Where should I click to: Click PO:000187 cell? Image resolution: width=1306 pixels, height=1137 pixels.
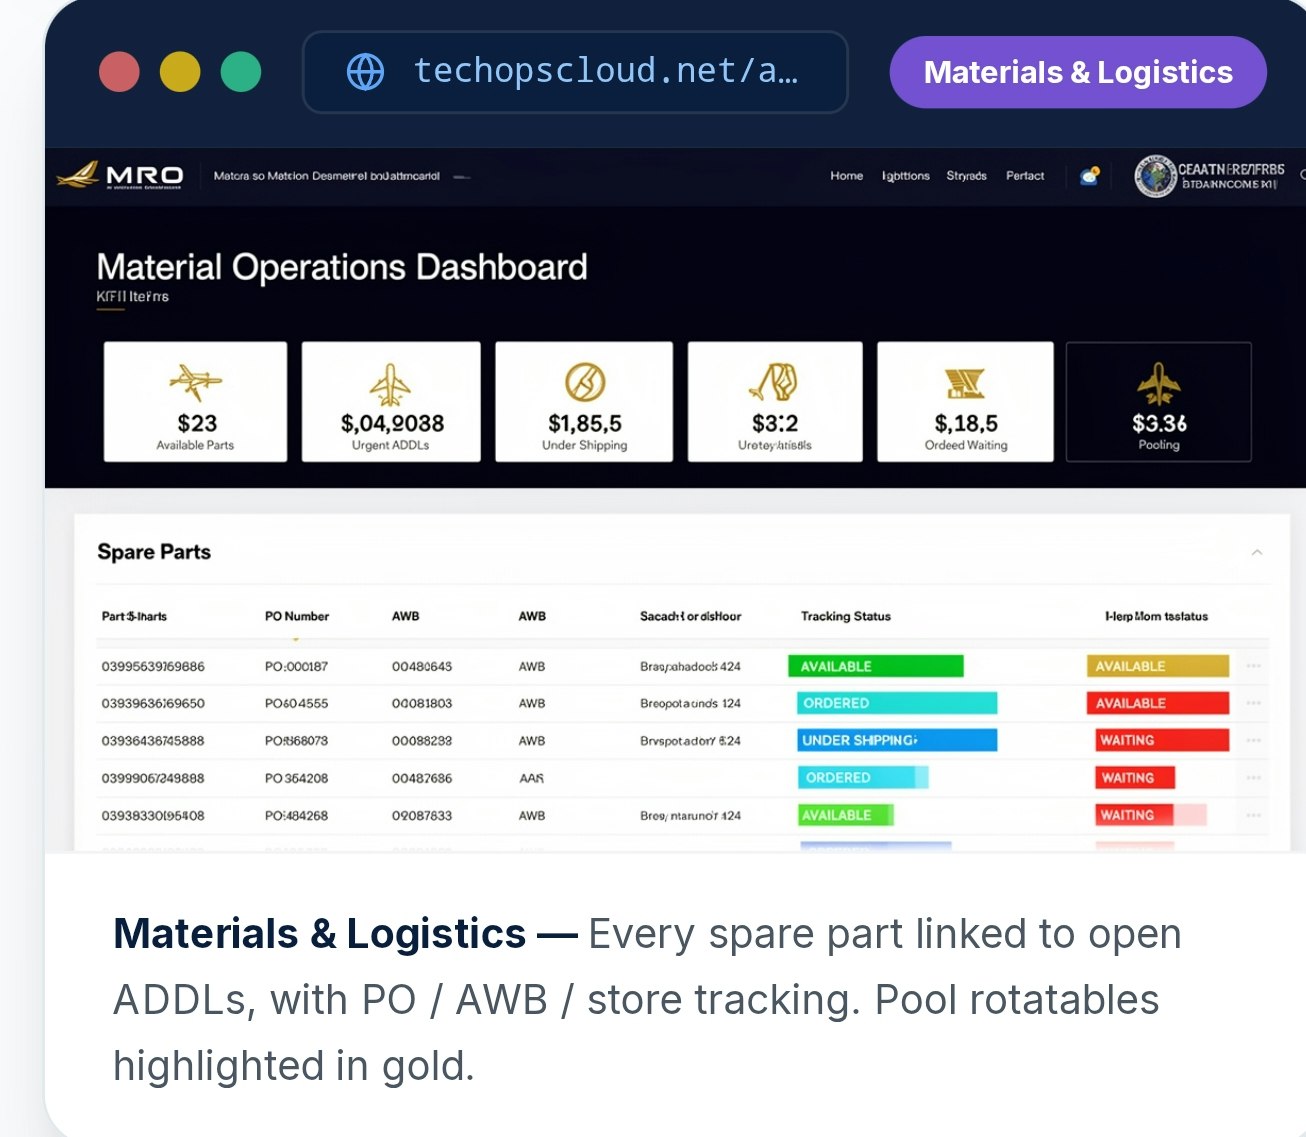(x=296, y=666)
